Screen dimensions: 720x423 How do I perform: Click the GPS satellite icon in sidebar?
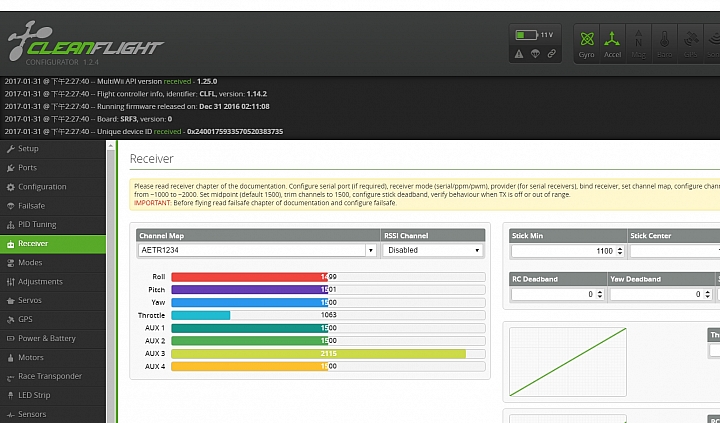[x=10, y=320]
